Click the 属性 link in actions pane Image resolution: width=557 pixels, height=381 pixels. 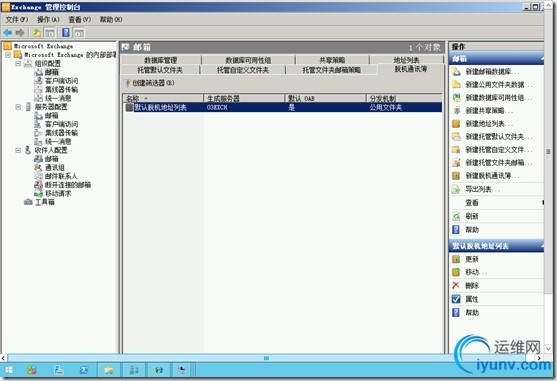472,299
